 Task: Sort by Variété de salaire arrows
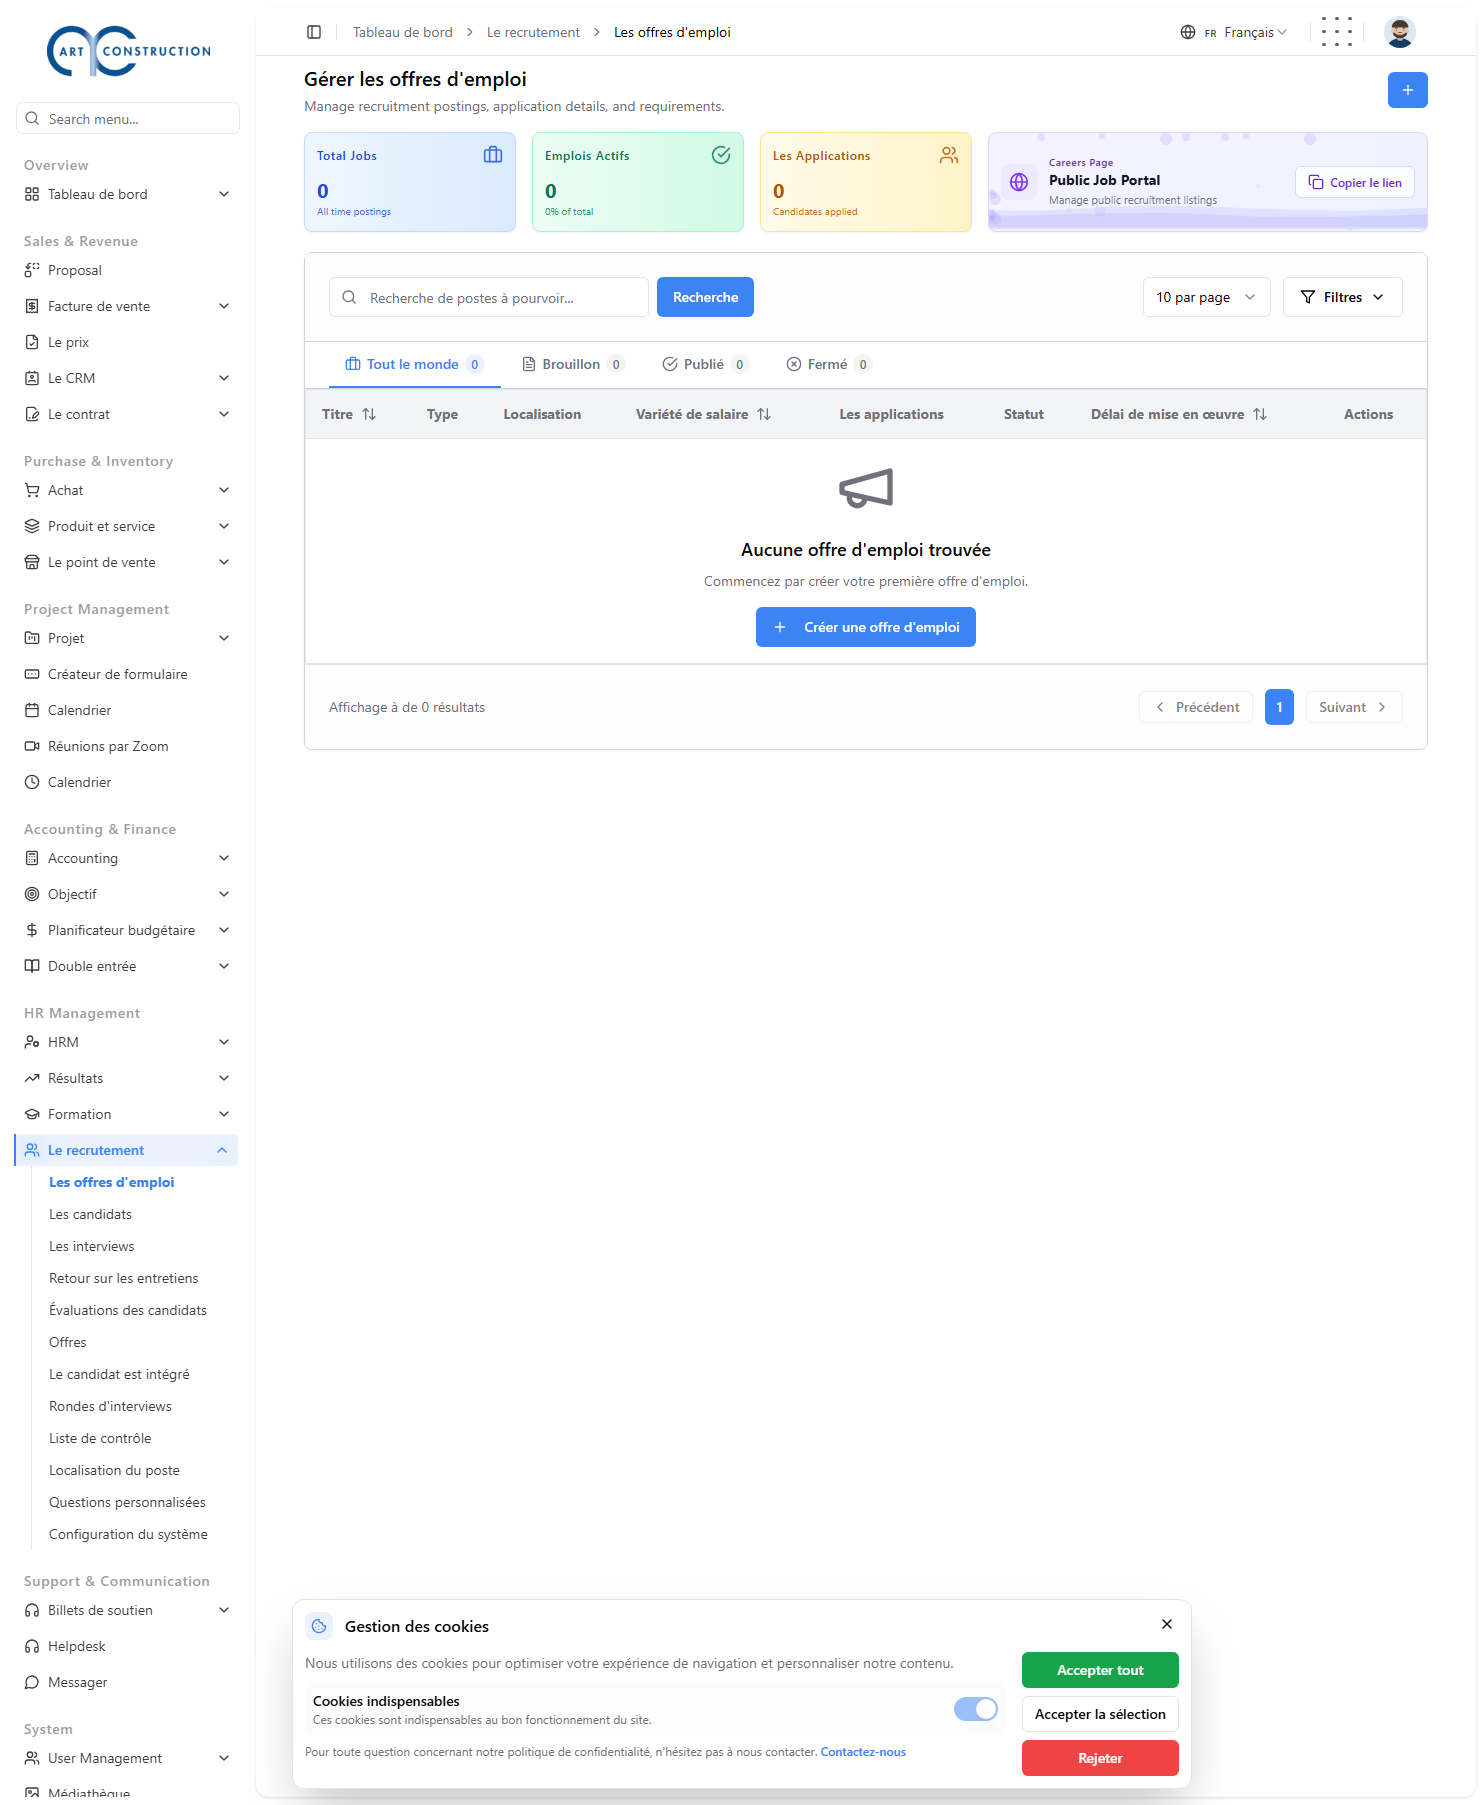(764, 414)
